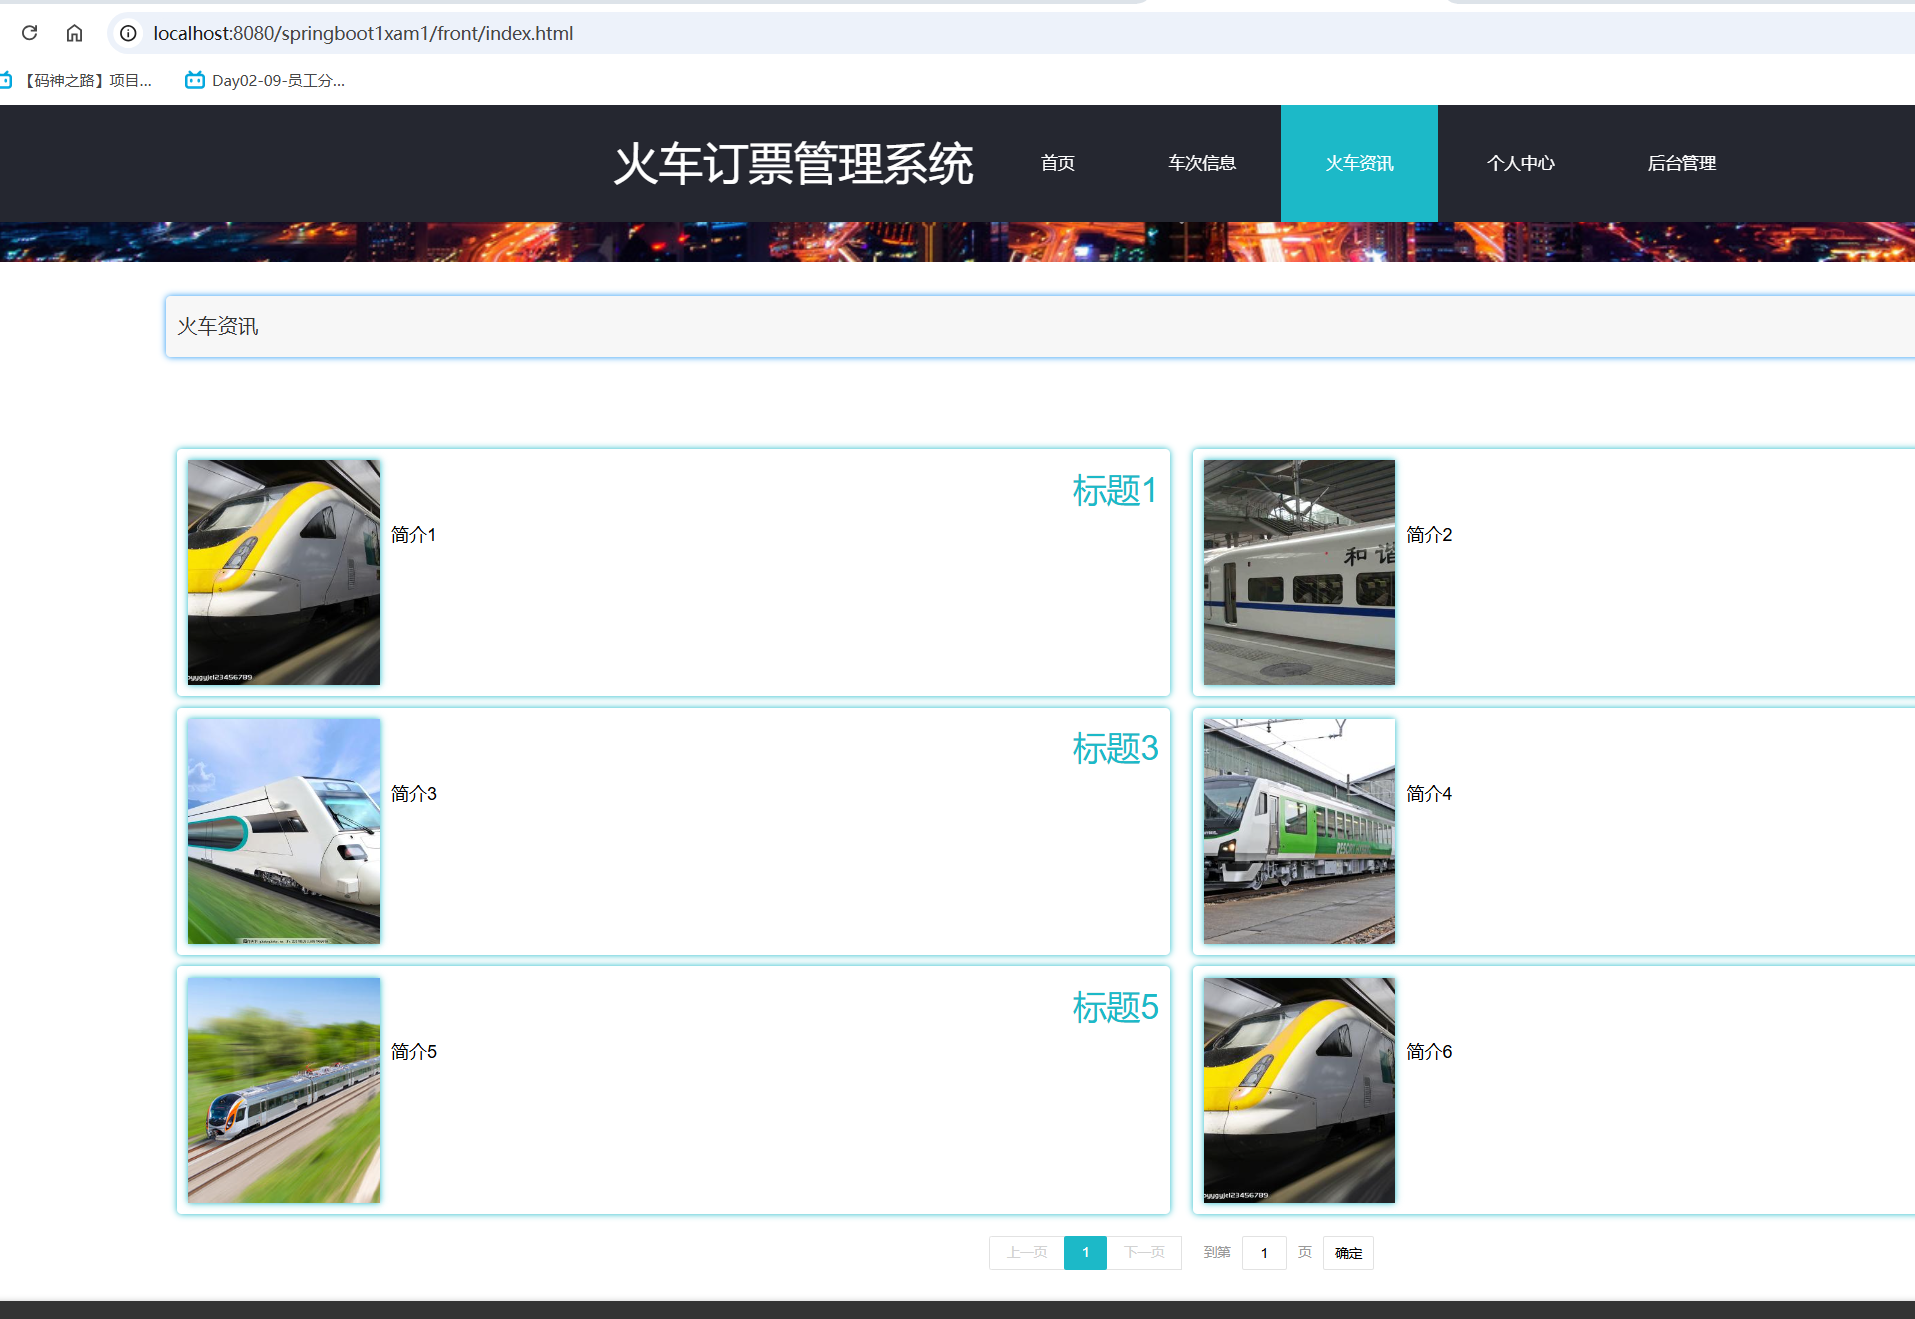1915x1319 pixels.
Task: Click the 简介3 description text
Action: [x=413, y=794]
